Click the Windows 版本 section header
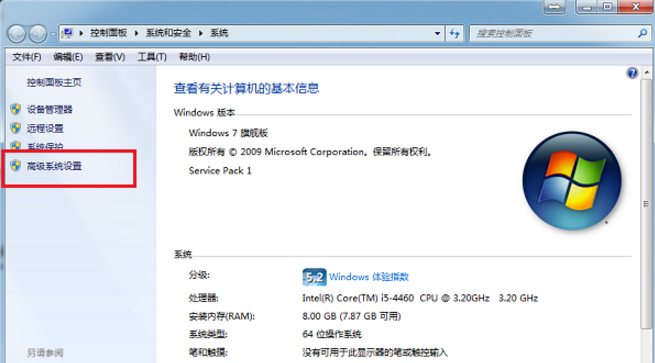655x363 pixels. [x=204, y=112]
